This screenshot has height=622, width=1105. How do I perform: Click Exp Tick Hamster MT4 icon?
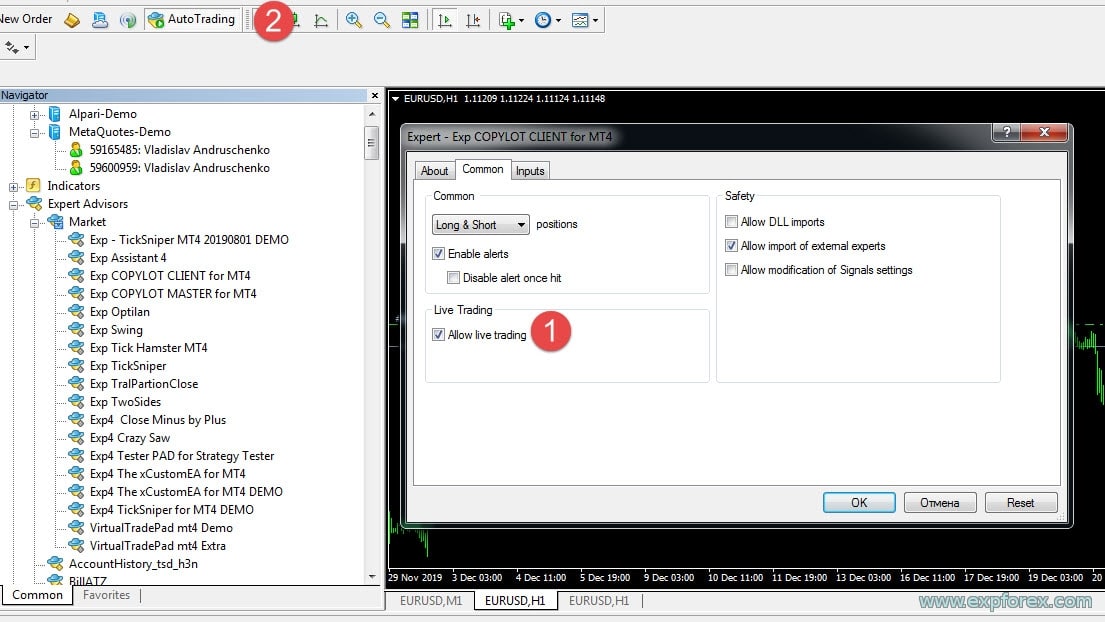tap(76, 347)
